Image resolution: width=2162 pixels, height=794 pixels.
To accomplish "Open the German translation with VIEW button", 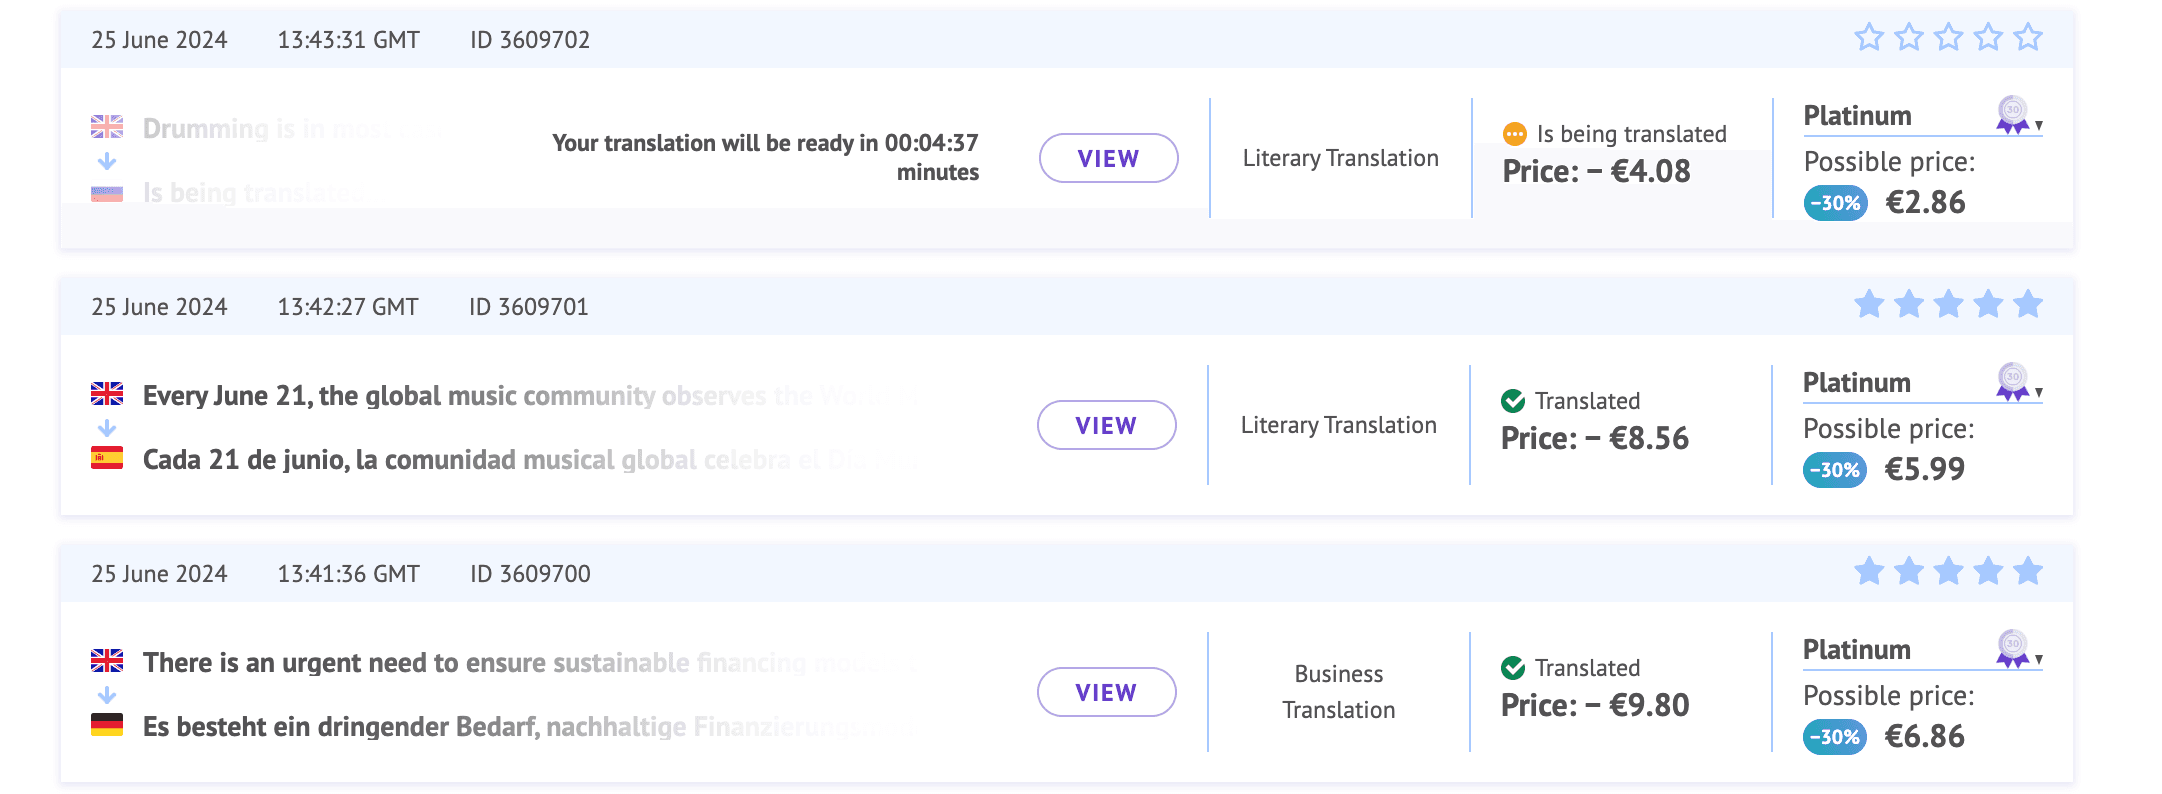I will click(1106, 692).
